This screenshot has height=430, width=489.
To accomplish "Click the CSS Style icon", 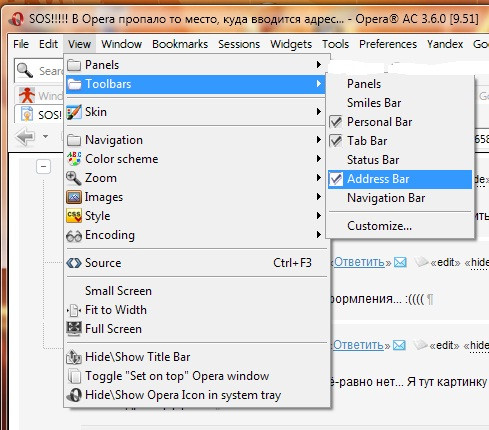I will point(74,216).
